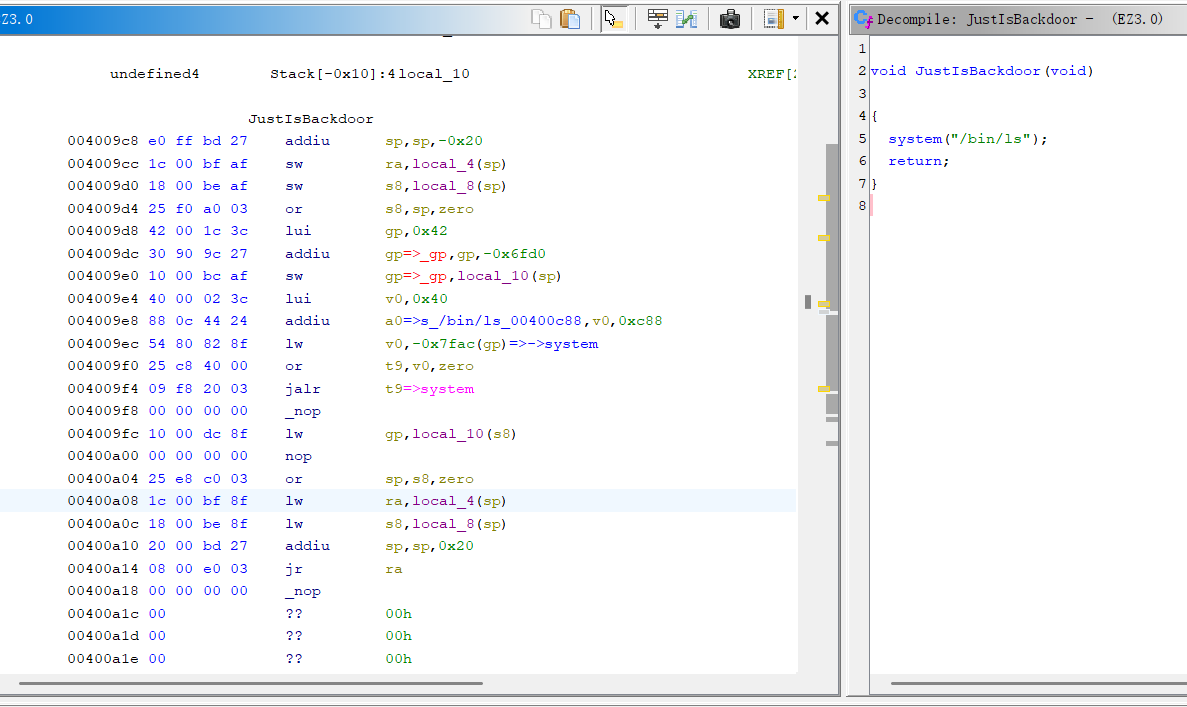Click the first yellow marker in margin bar

[824, 198]
